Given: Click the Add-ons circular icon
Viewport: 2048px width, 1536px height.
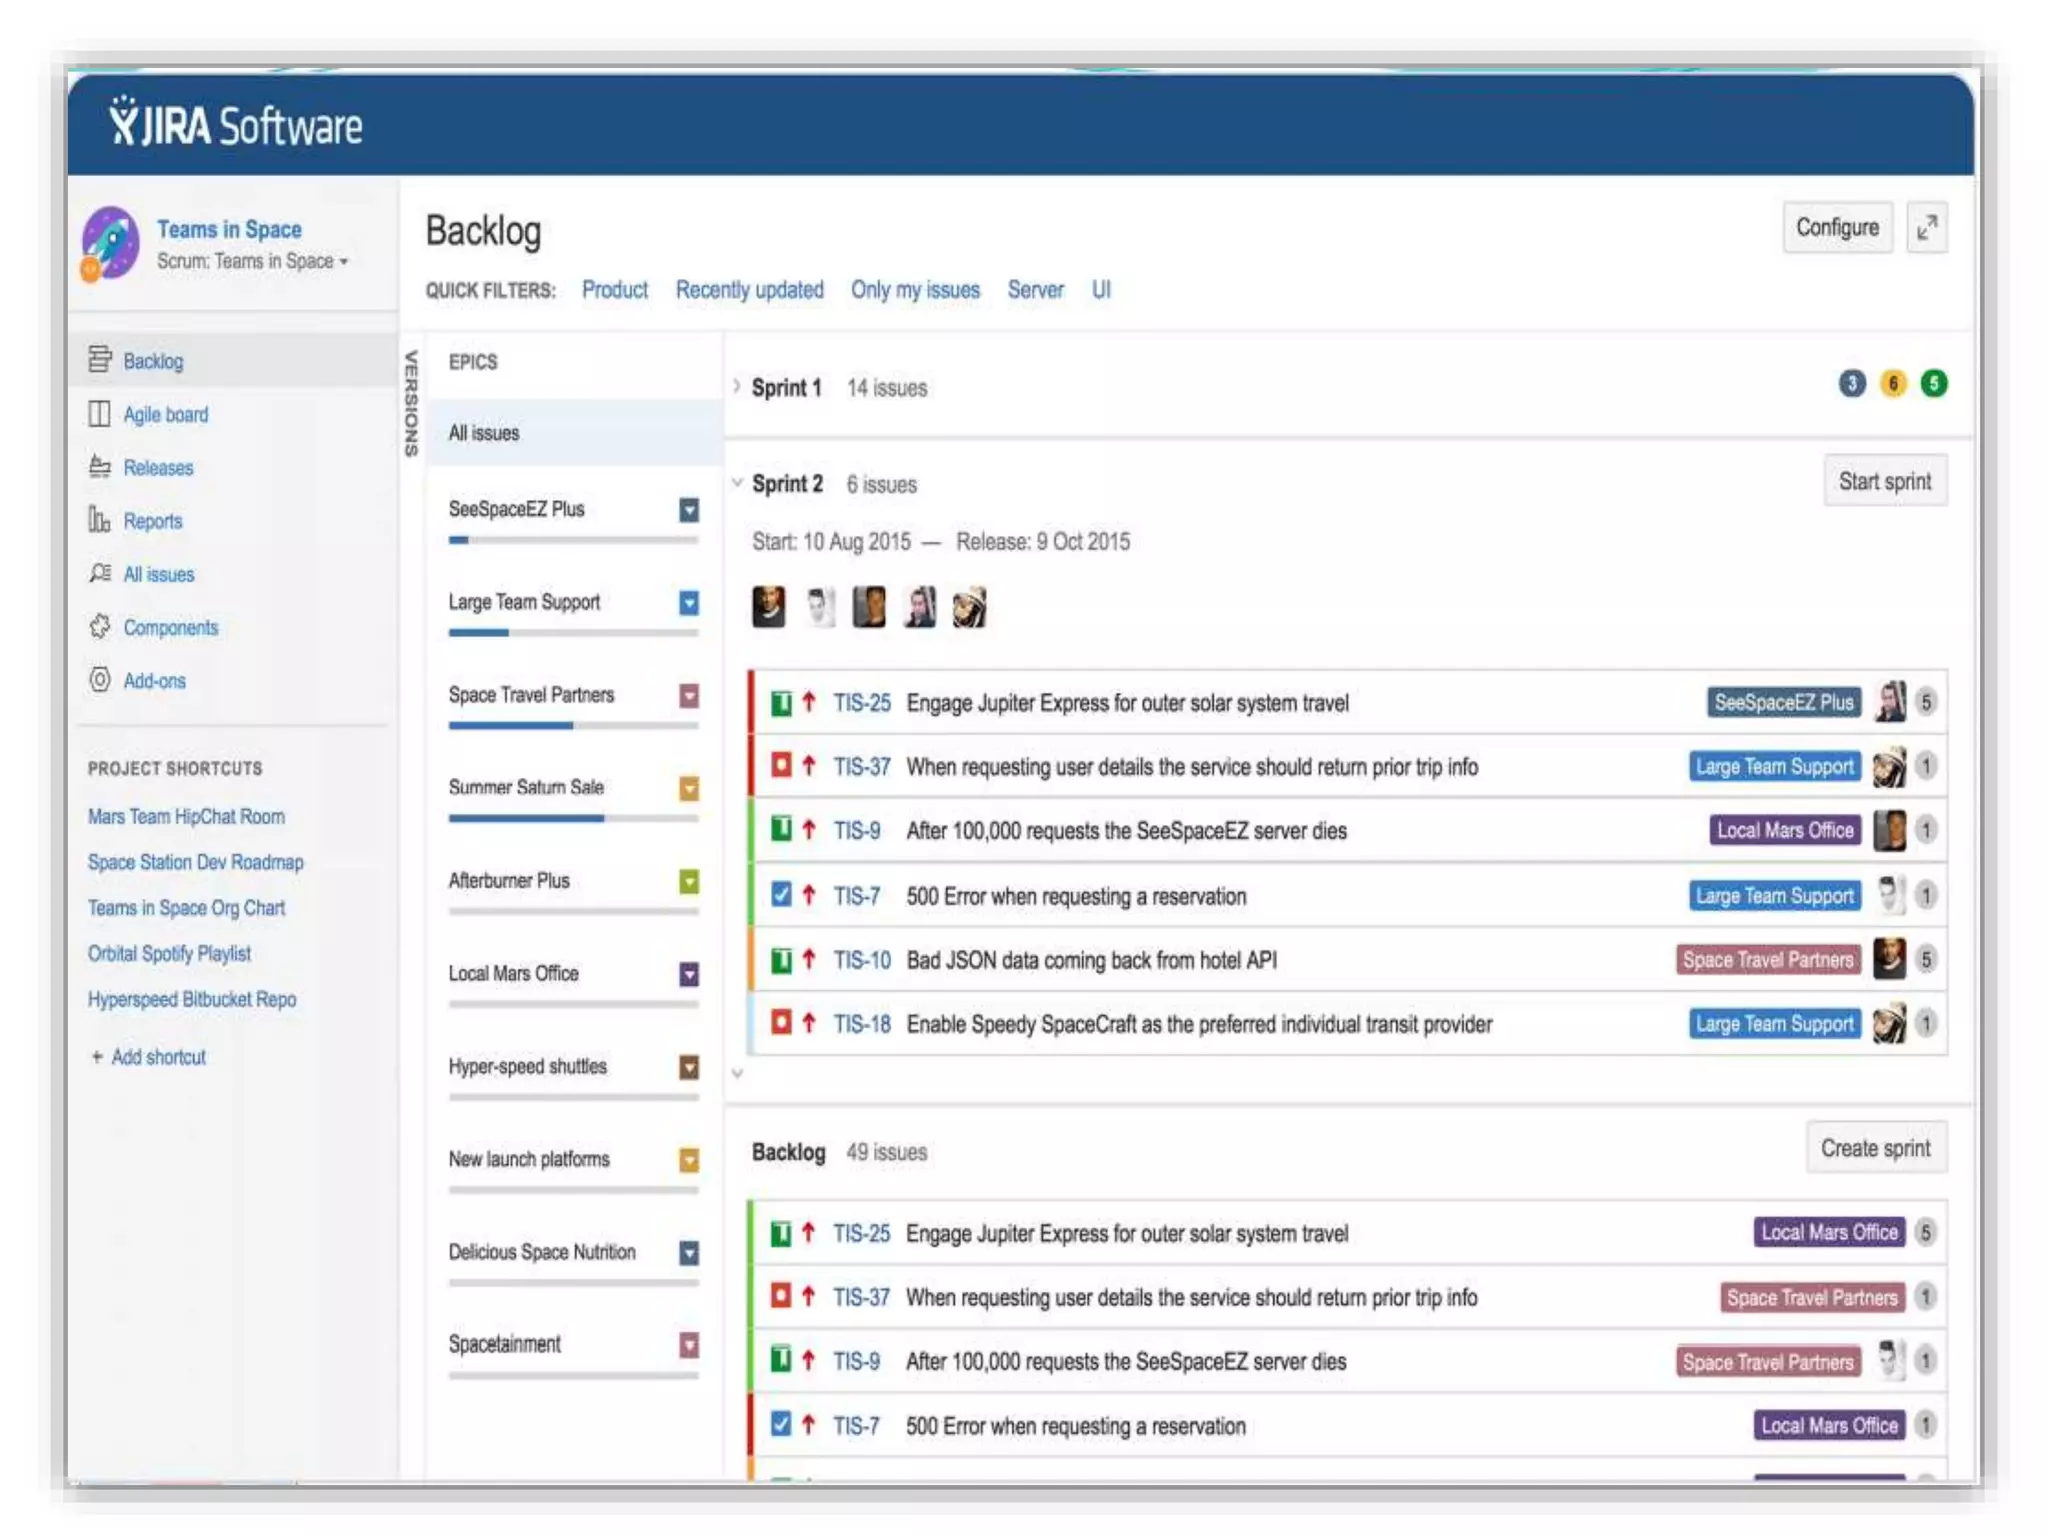Looking at the screenshot, I should 99,680.
